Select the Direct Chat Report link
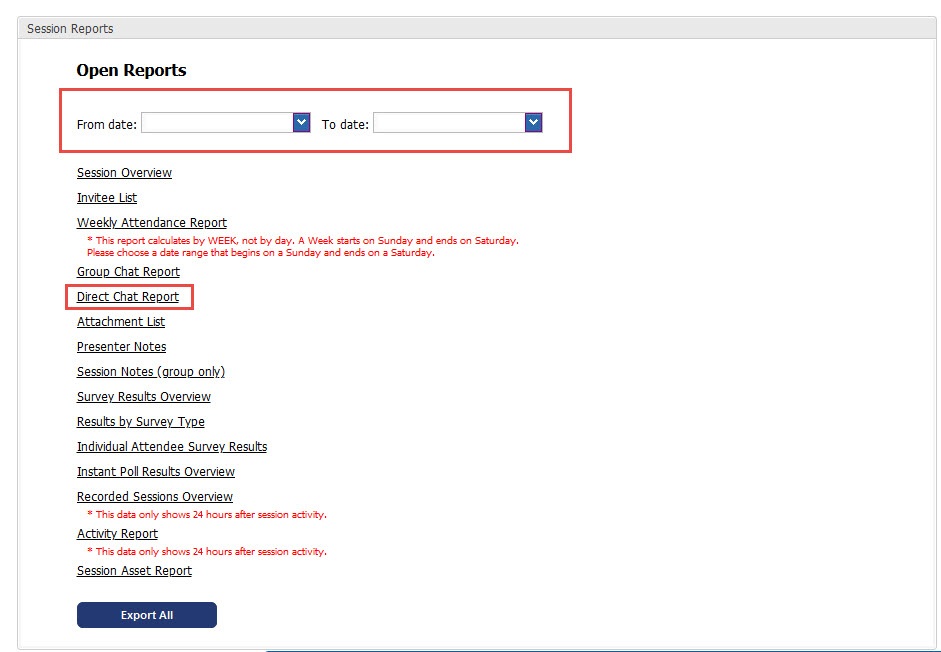 coord(128,297)
